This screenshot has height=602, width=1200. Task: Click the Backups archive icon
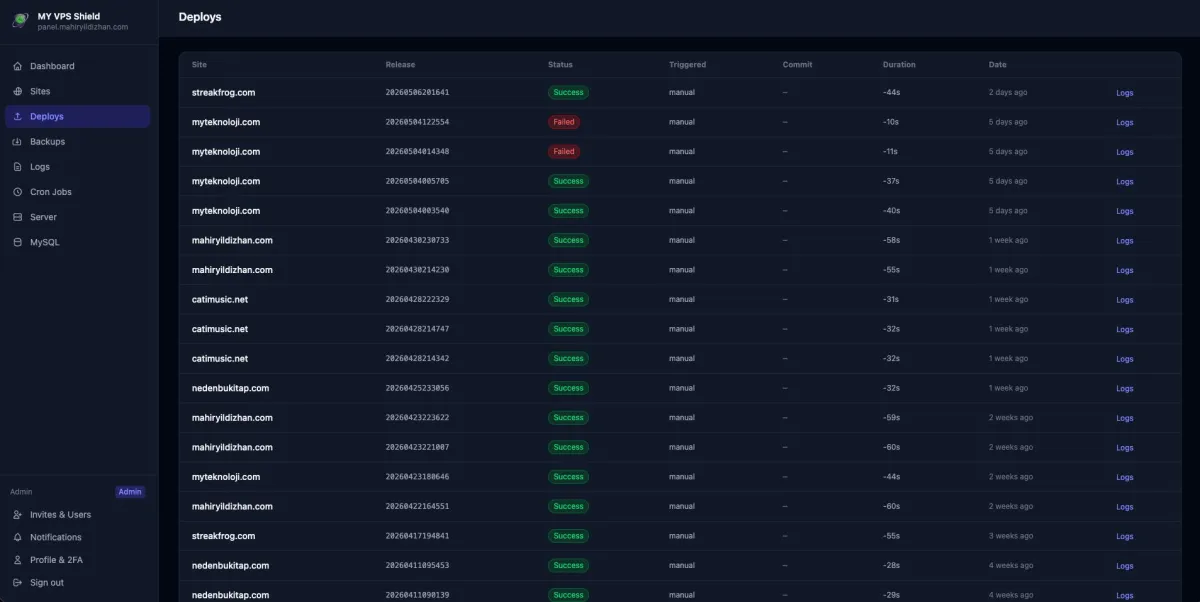tap(18, 141)
